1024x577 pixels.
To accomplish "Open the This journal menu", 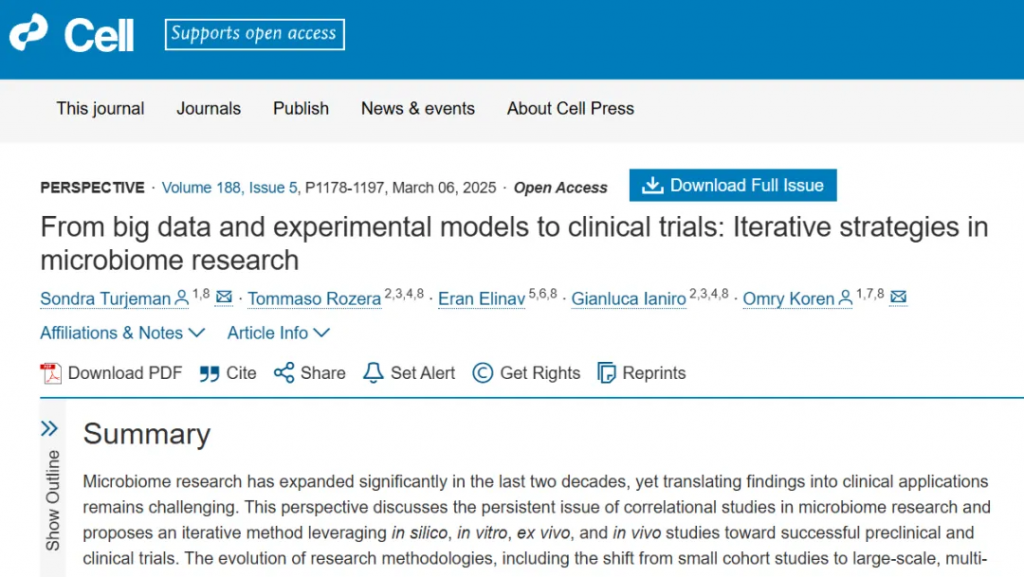I will [100, 108].
